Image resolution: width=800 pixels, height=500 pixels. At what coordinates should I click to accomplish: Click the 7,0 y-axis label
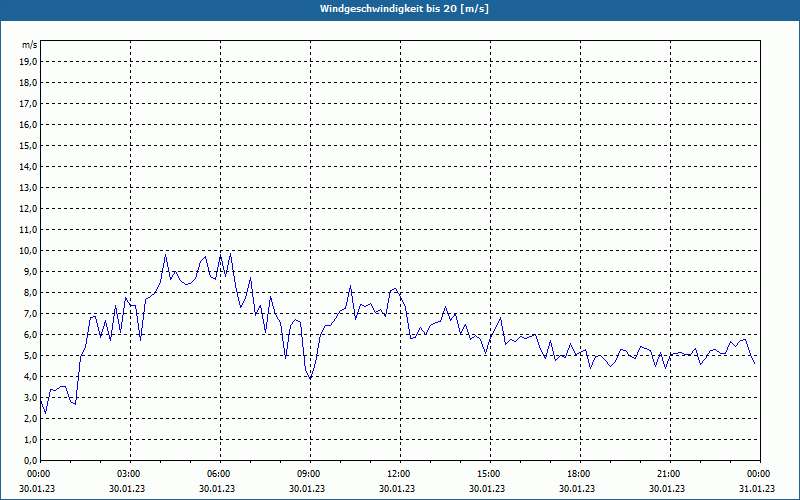[x=30, y=313]
